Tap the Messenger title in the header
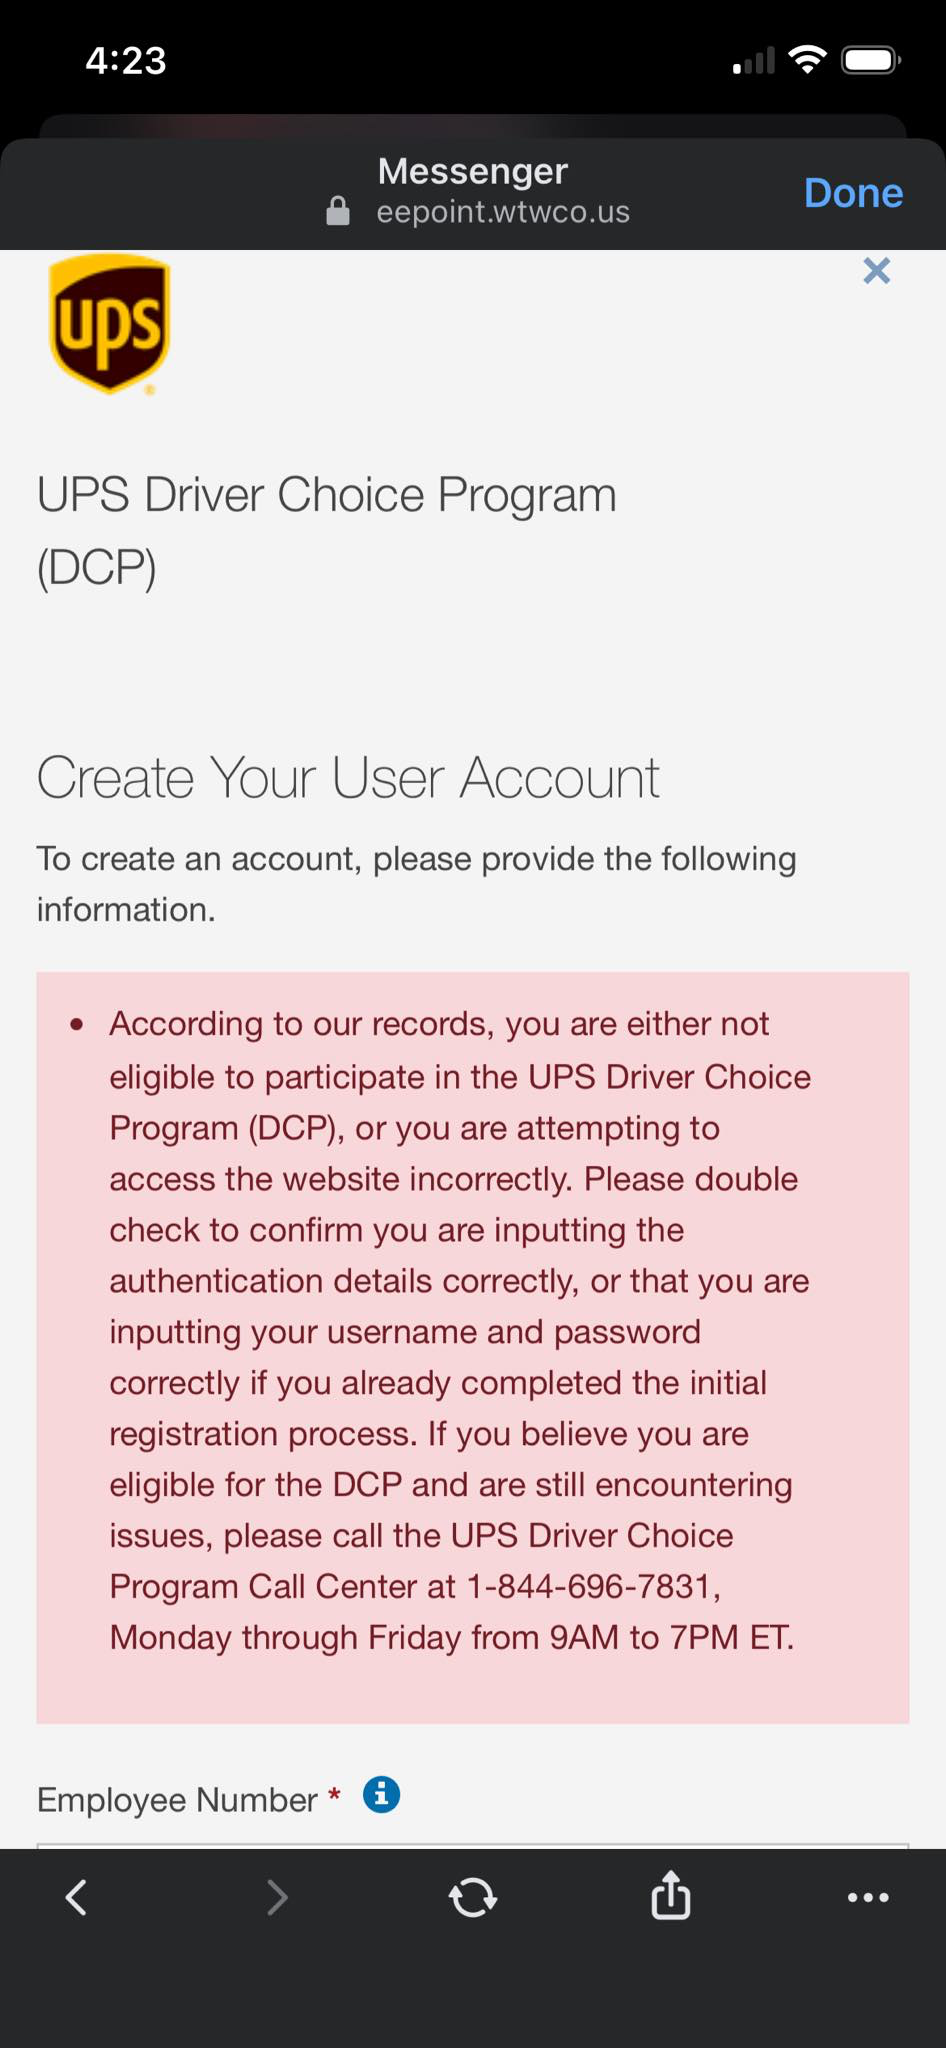This screenshot has height=2048, width=946. 472,171
